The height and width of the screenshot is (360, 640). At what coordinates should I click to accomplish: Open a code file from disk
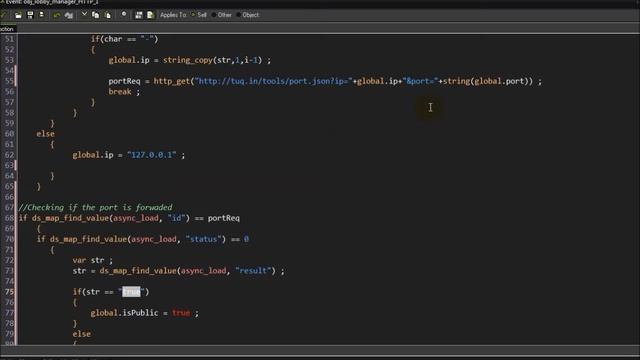(18, 15)
